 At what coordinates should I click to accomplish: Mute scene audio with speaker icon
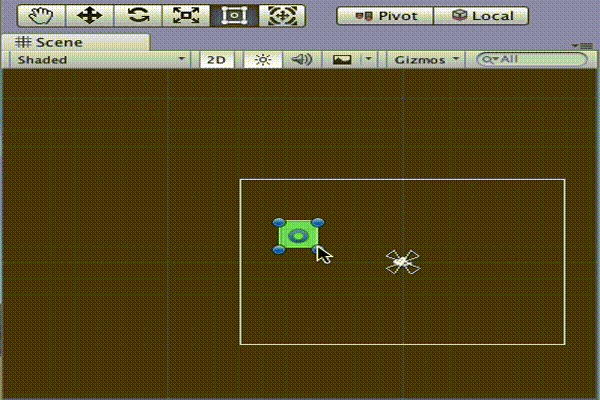(x=301, y=59)
